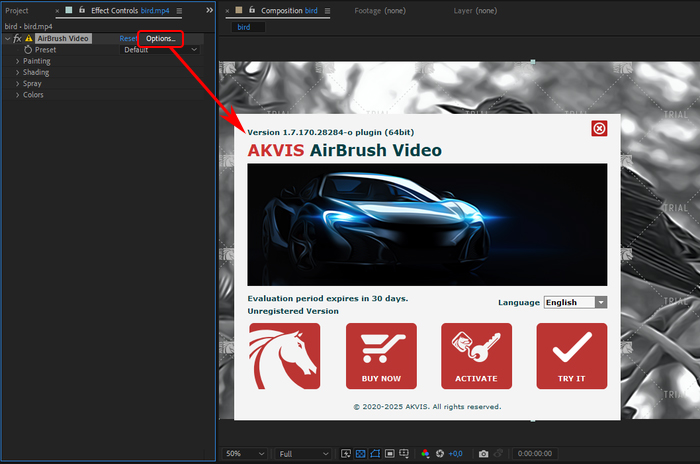Screen dimensions: 700x464
Task: Click the Region of Interest icon
Action: tap(390, 454)
